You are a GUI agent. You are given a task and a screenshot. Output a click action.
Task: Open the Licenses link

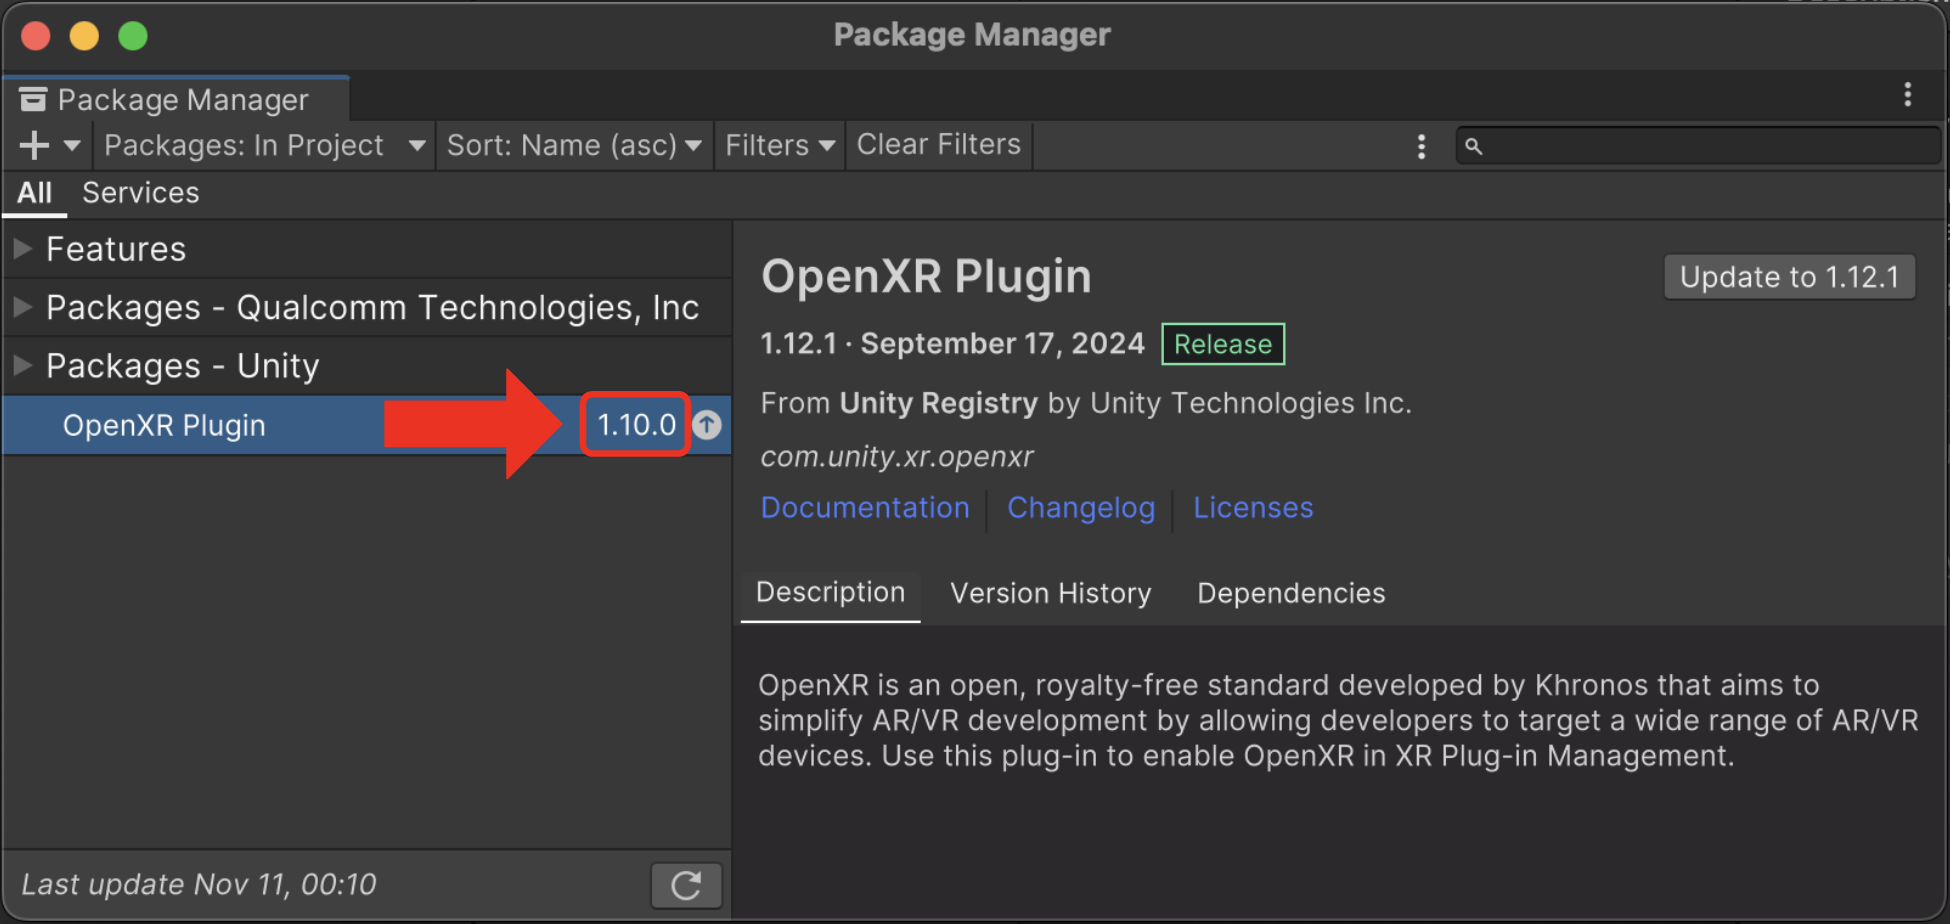(x=1253, y=508)
